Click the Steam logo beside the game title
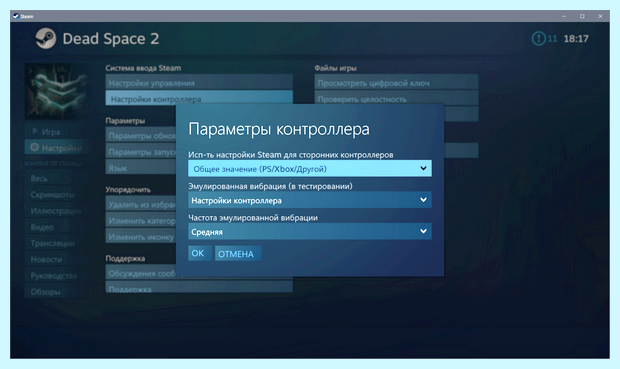 [x=45, y=38]
